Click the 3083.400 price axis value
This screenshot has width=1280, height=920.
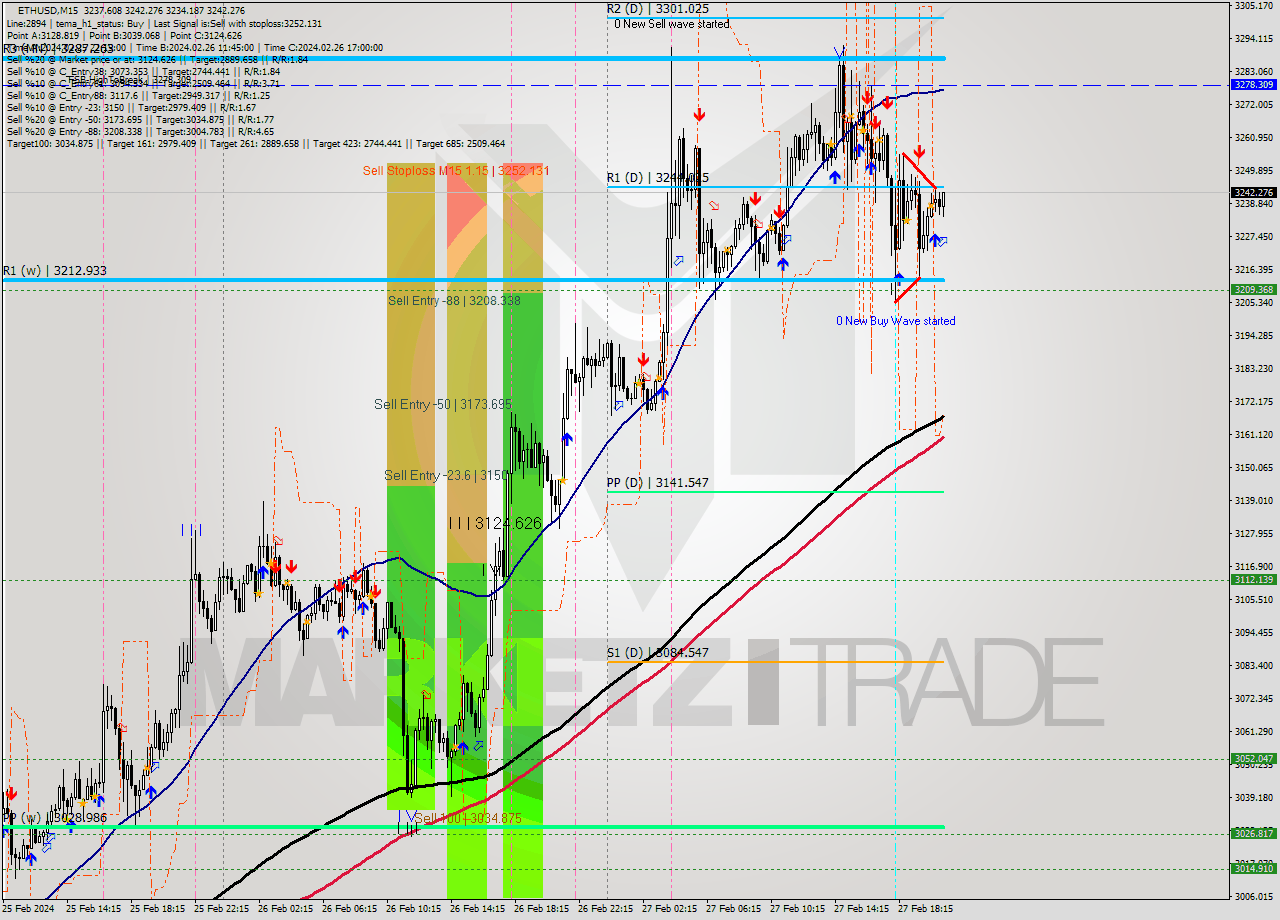1253,665
